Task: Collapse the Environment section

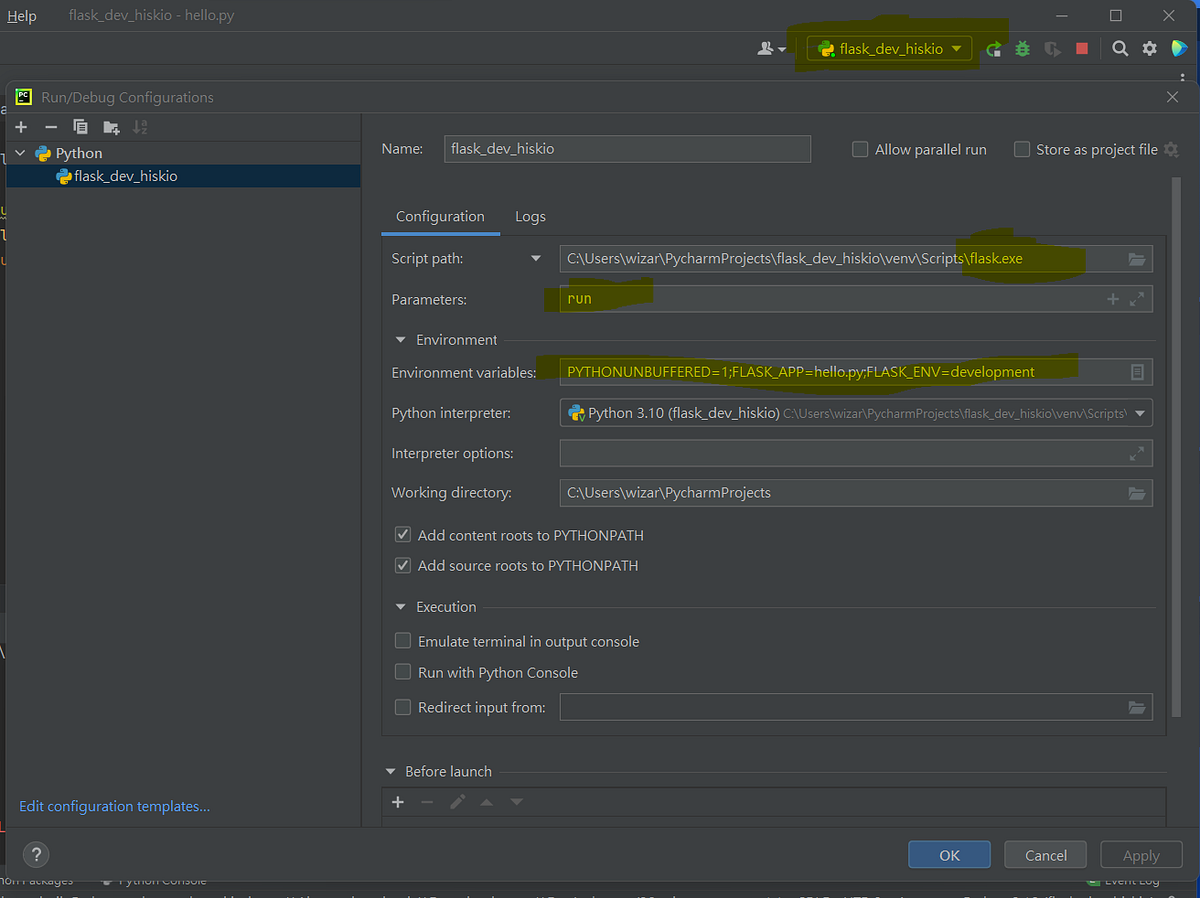Action: point(402,340)
